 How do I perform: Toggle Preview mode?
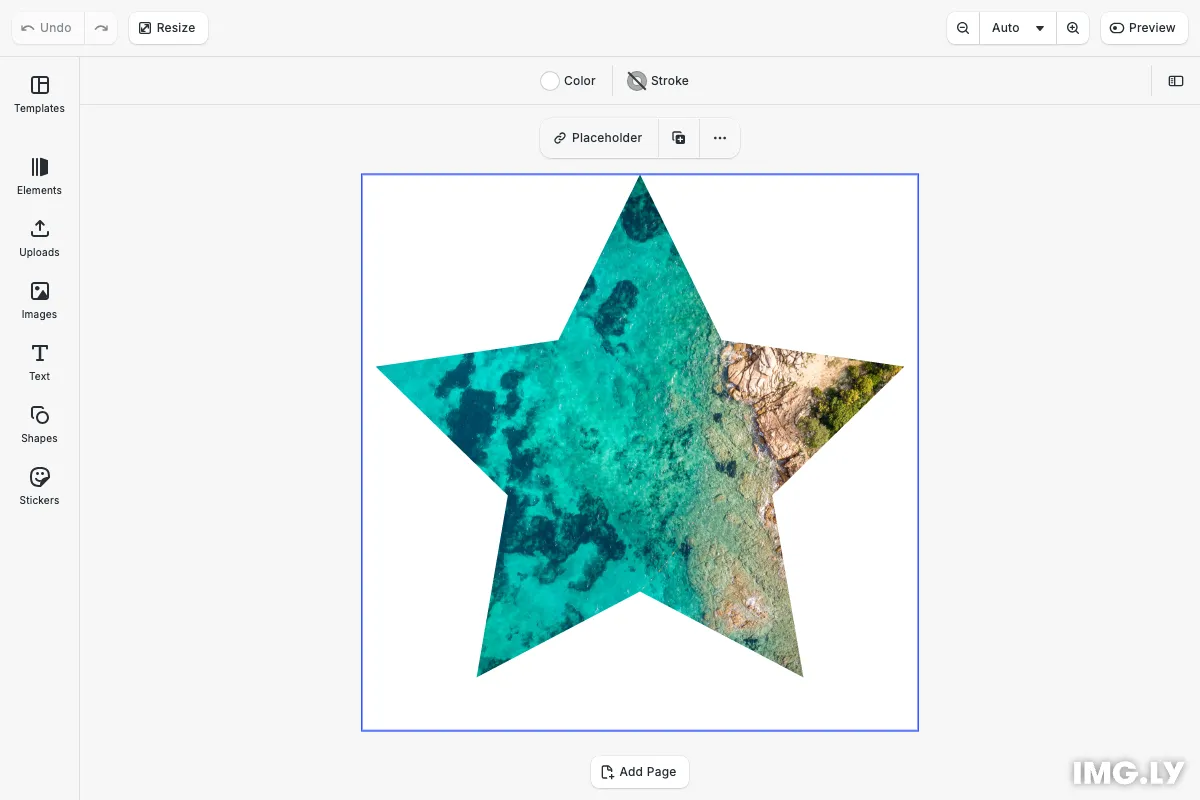(1143, 28)
